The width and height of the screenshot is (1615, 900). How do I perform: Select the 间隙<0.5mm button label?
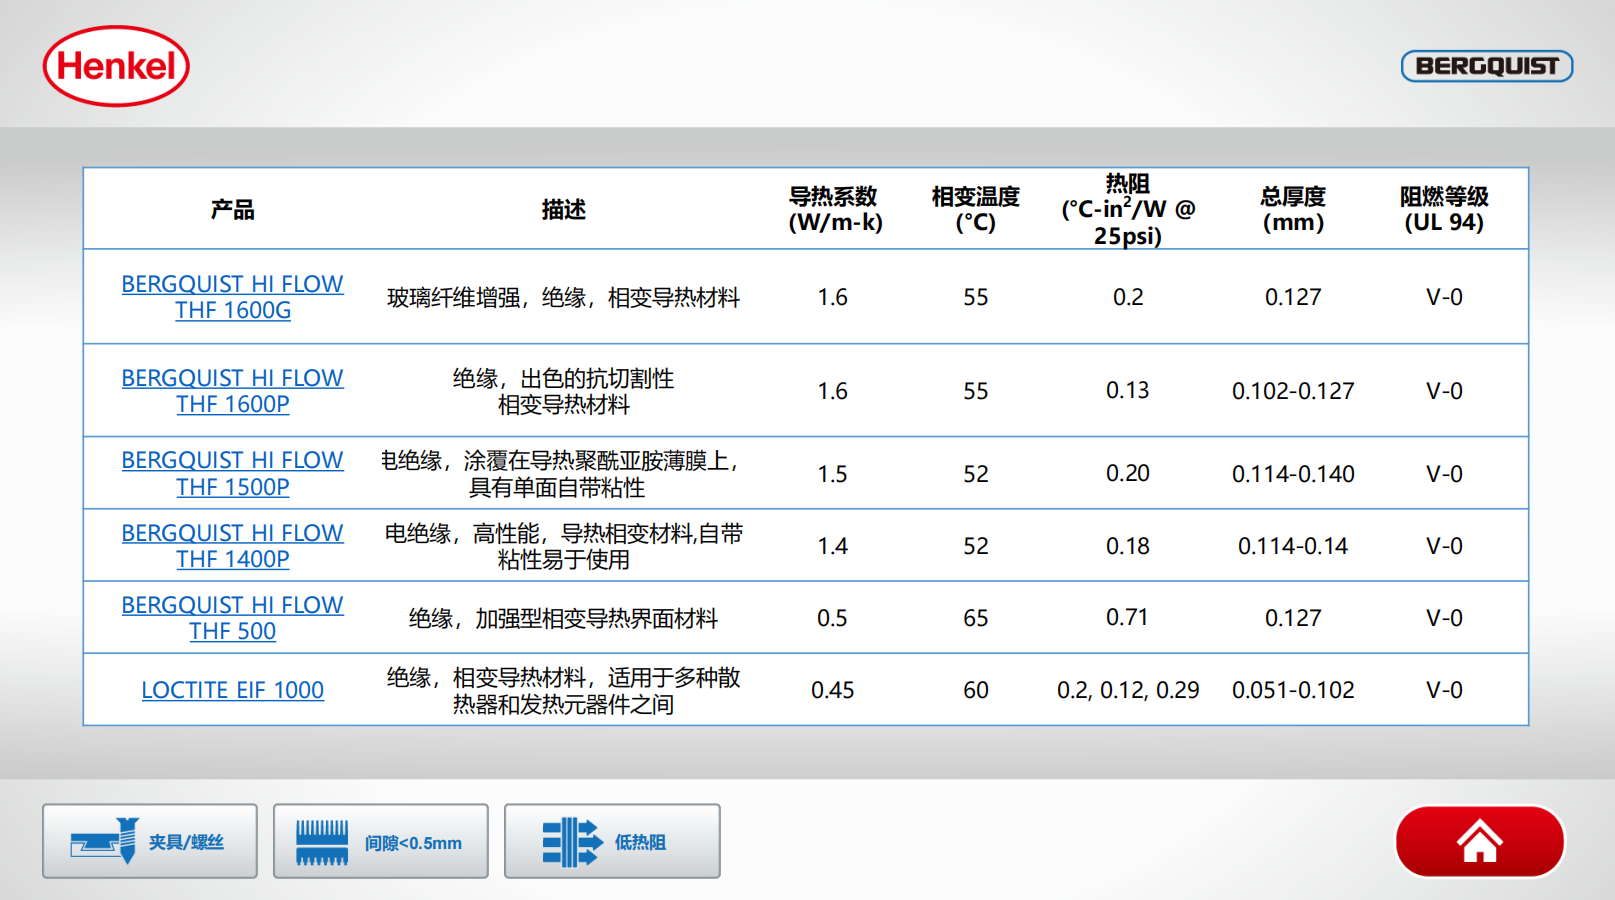[413, 843]
